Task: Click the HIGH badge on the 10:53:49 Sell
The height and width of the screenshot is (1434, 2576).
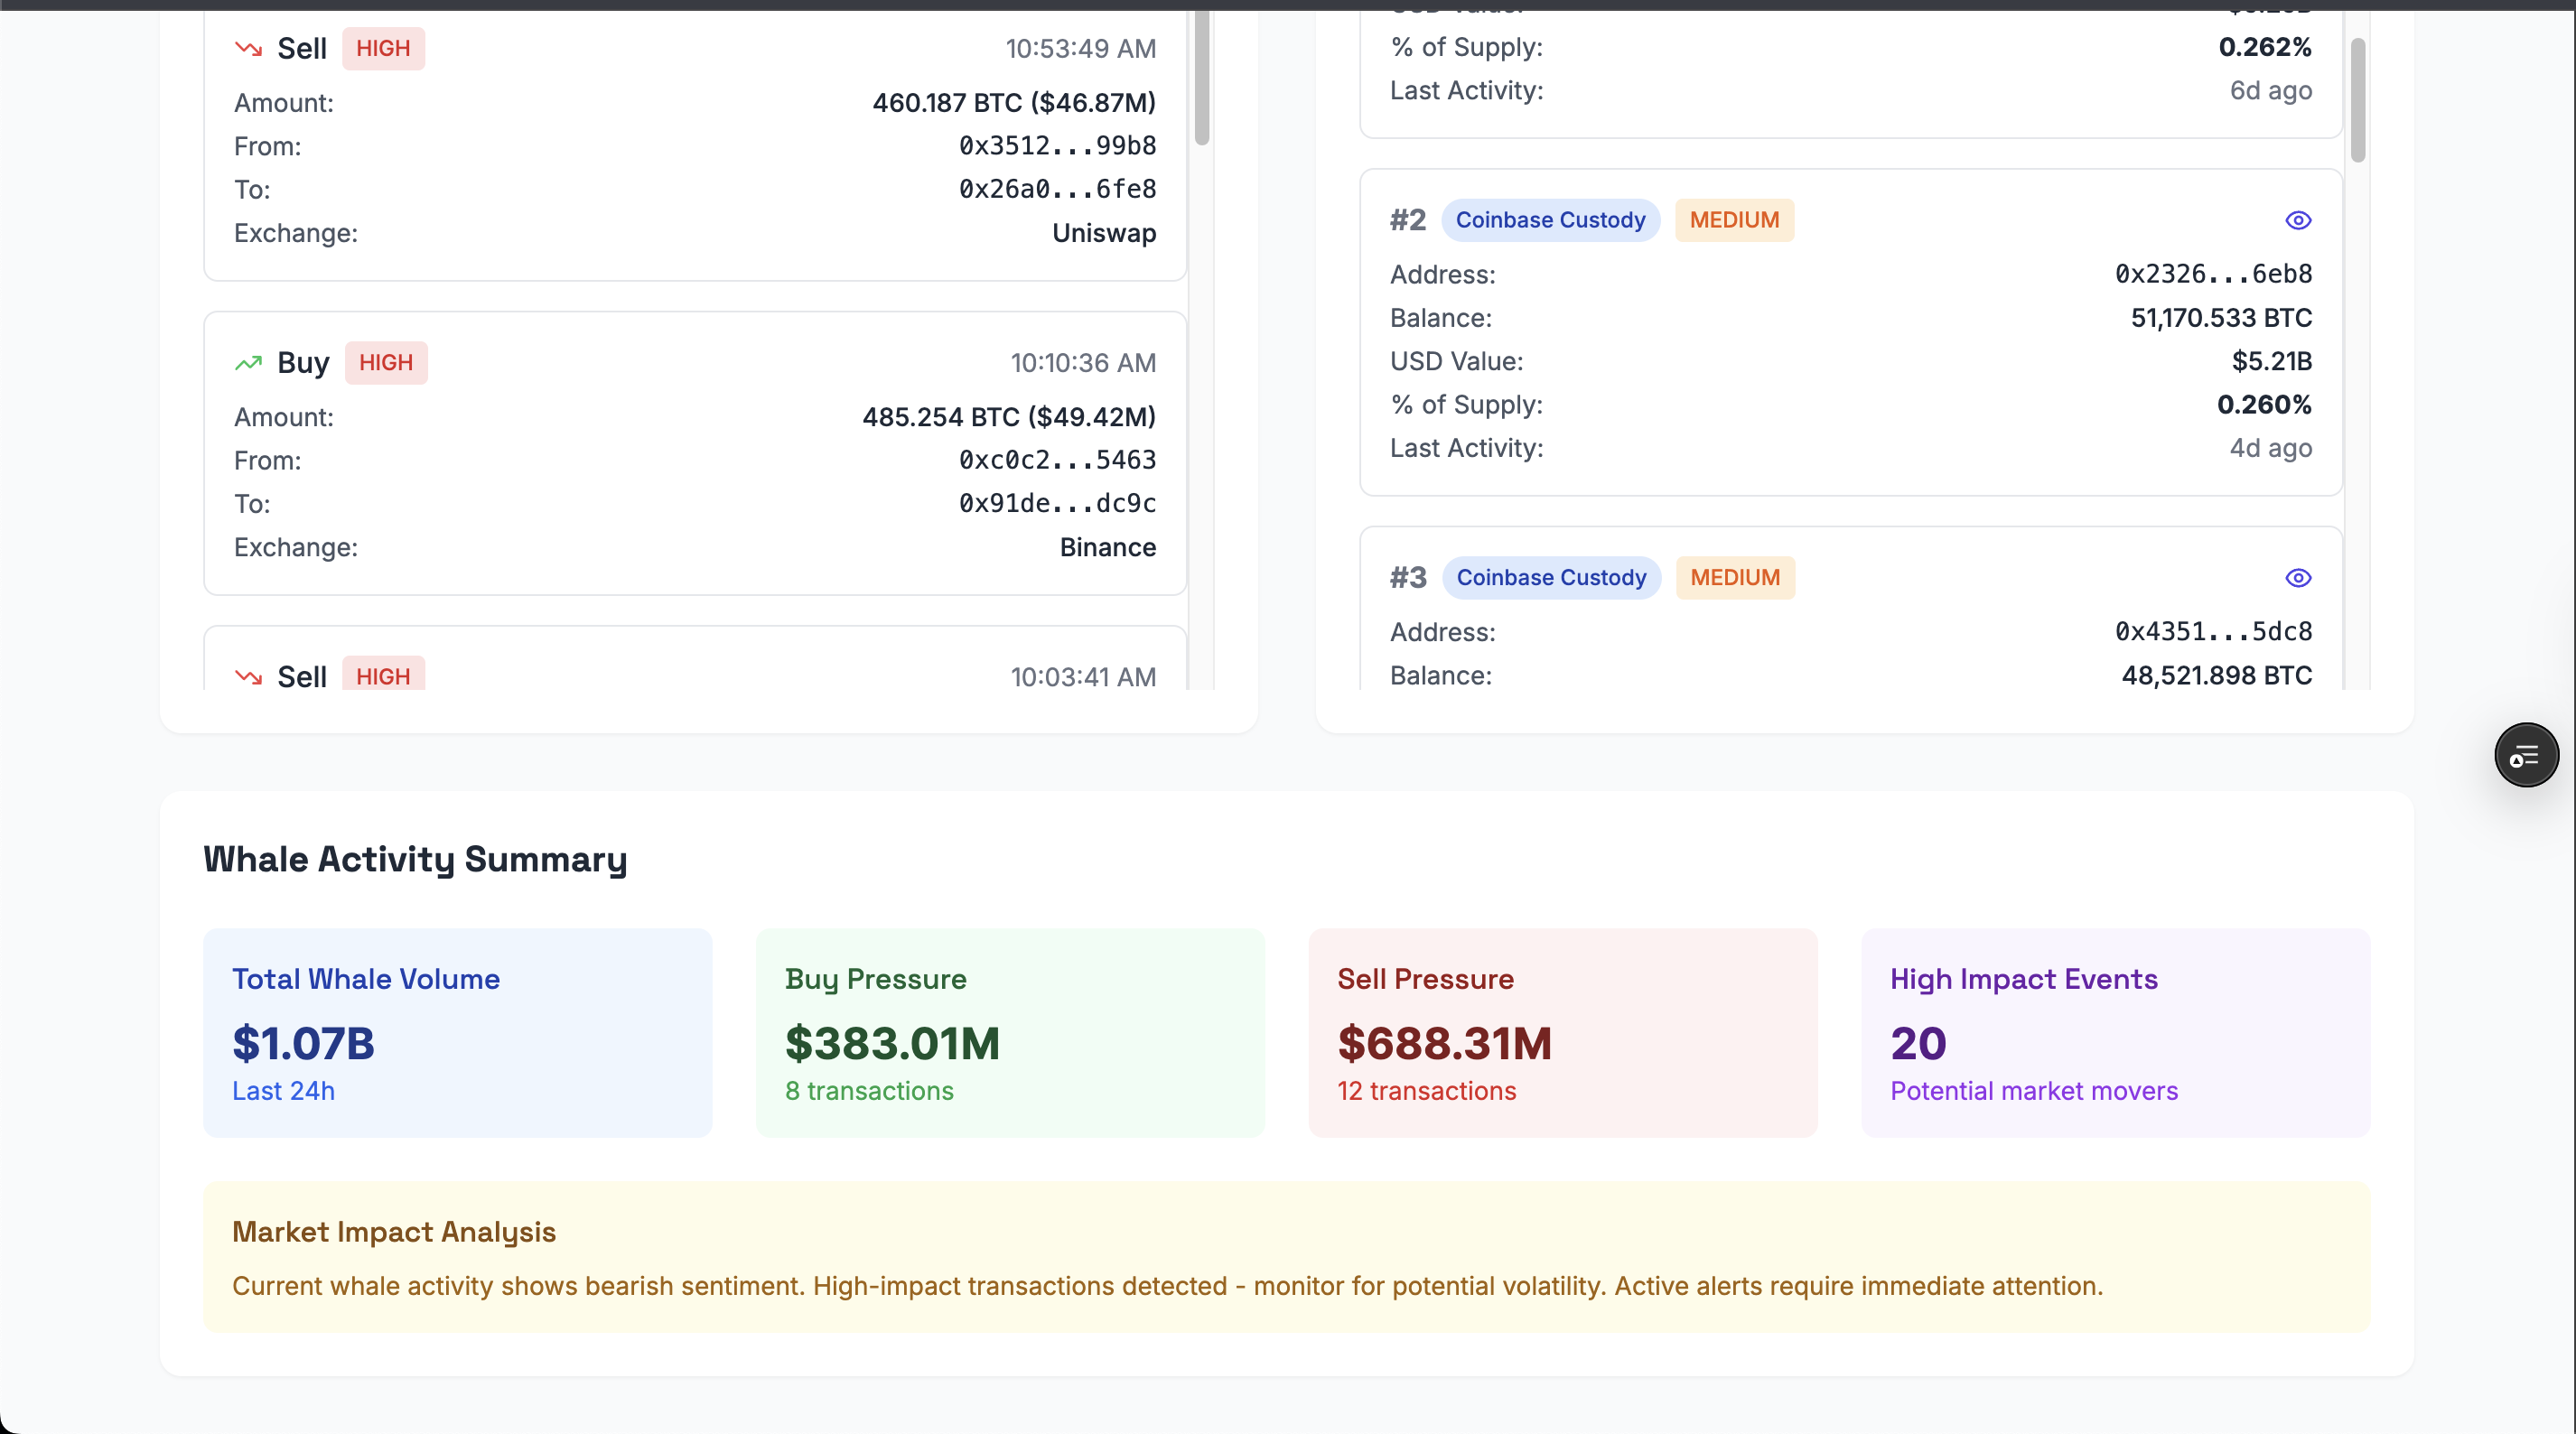Action: [383, 49]
